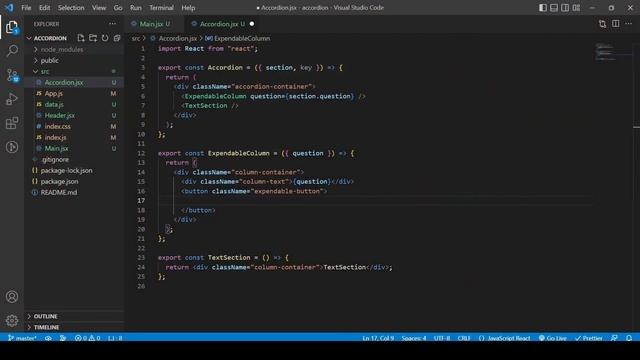Screen dimensions: 640x360
Task: Open the Run menu
Action: (136, 8)
